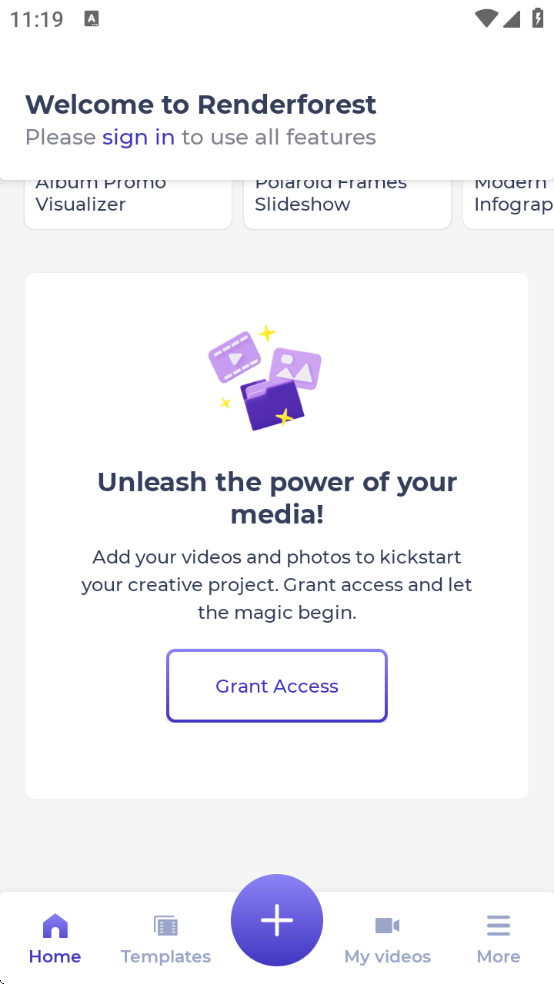
Task: Tap the battery charging status icon
Action: click(538, 18)
